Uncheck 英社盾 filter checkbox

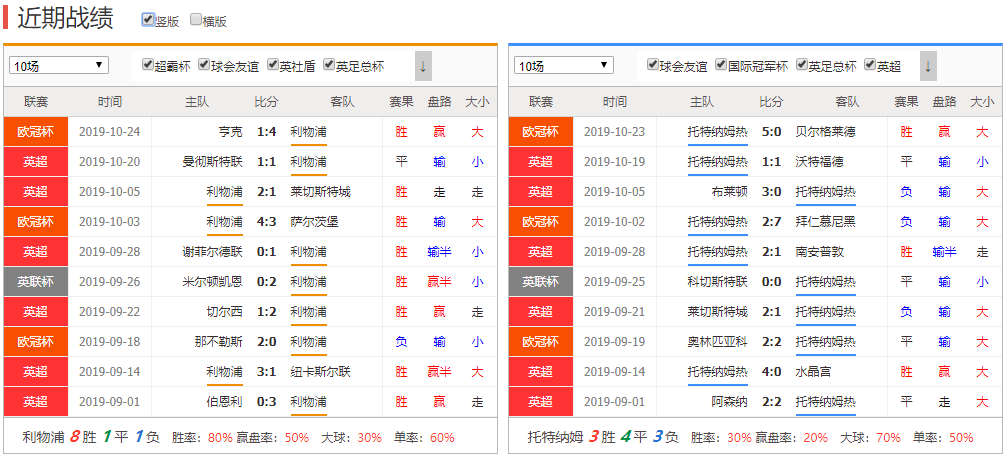click(273, 65)
